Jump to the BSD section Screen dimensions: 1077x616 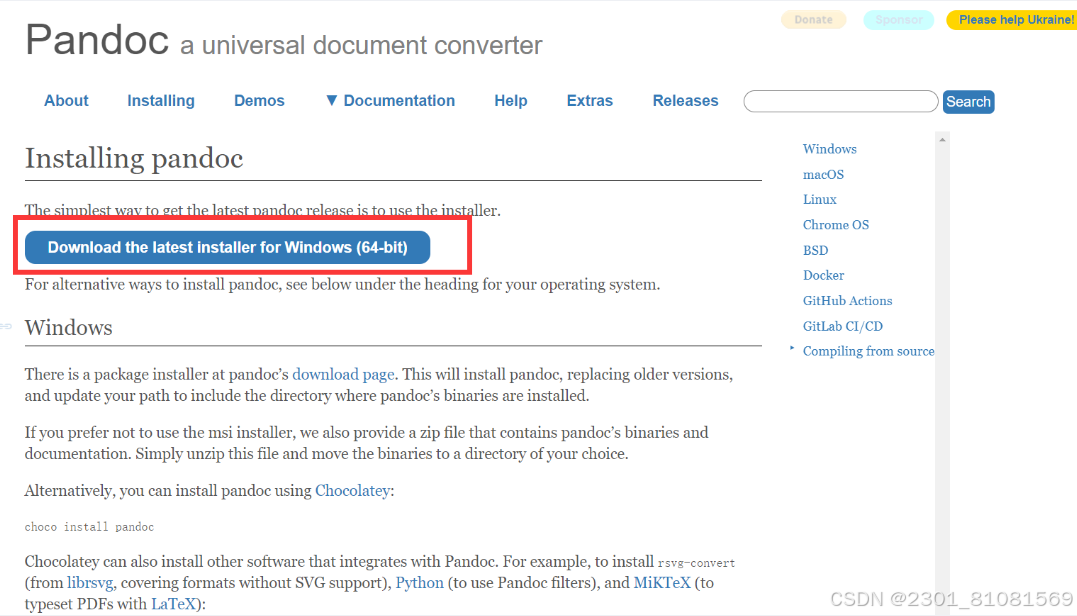(x=815, y=251)
